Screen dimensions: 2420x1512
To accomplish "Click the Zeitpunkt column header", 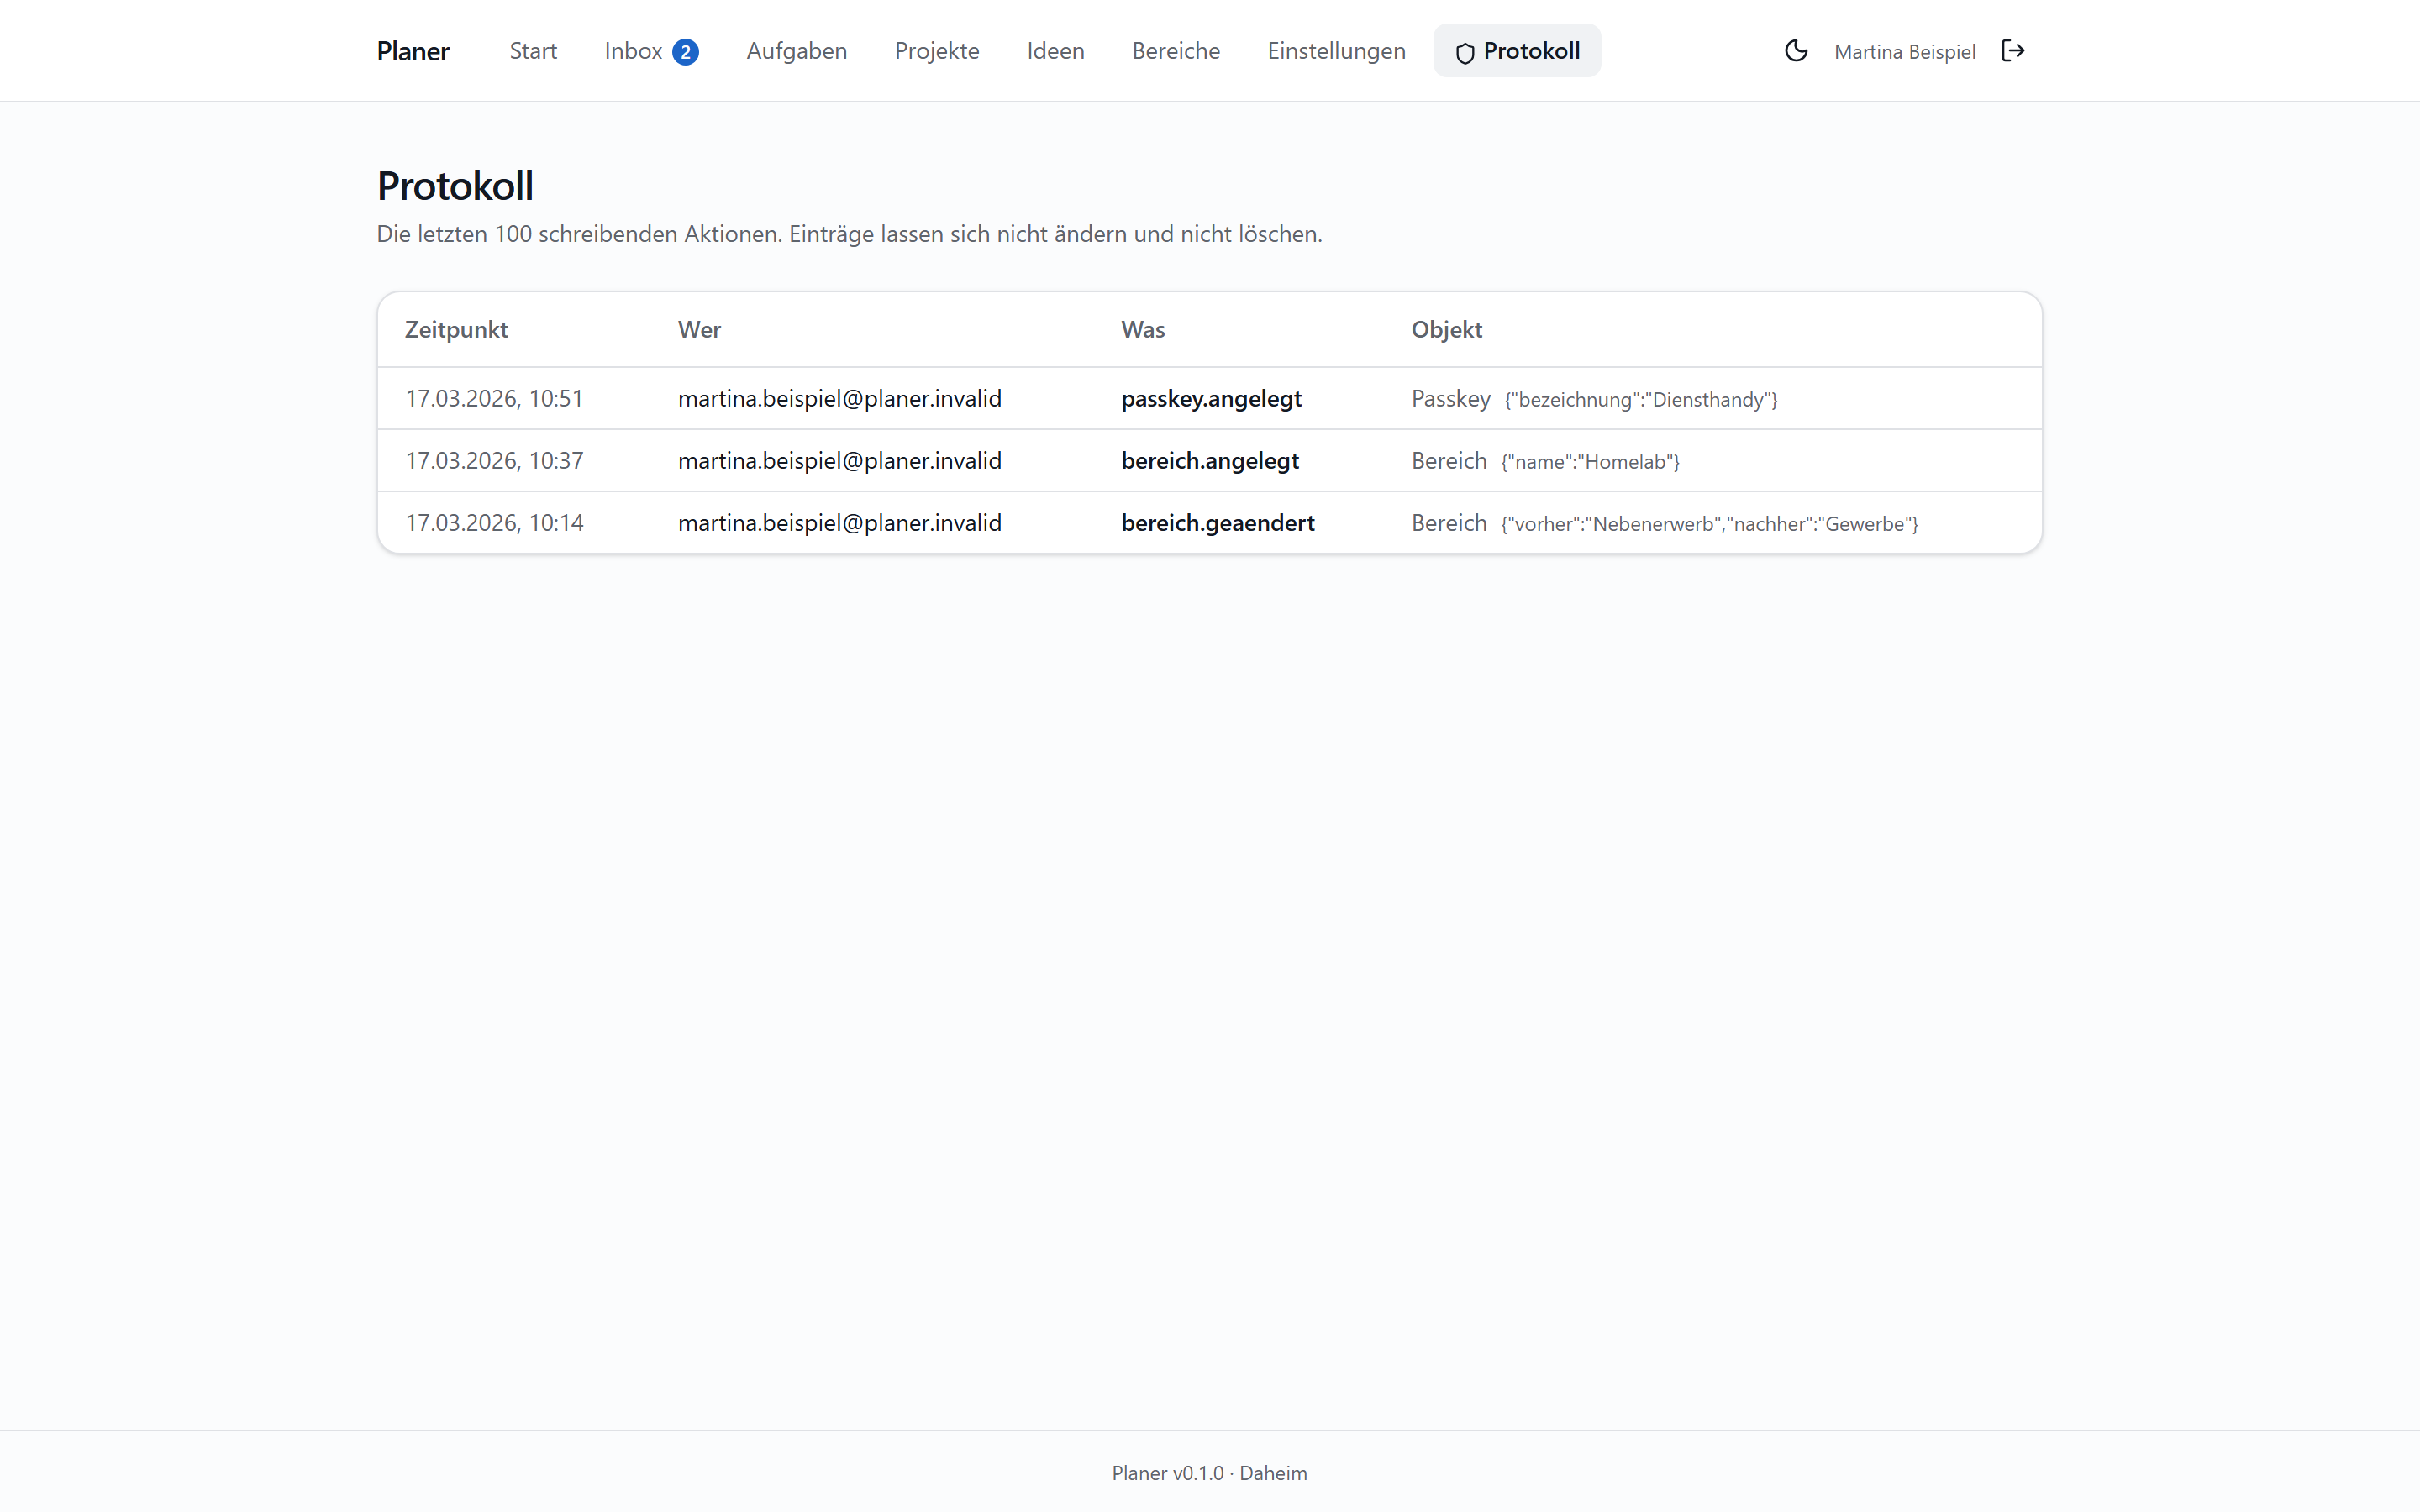I will tap(456, 330).
